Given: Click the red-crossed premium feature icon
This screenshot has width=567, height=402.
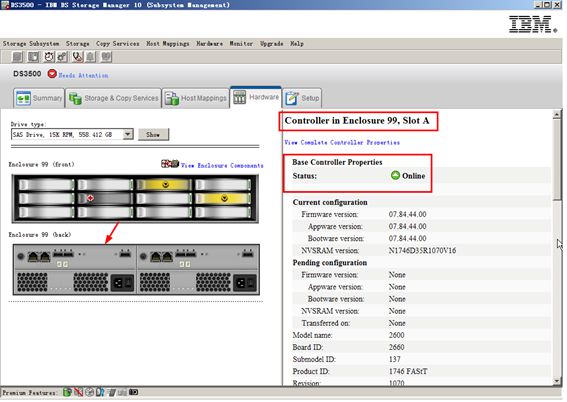Looking at the screenshot, I should (78, 392).
